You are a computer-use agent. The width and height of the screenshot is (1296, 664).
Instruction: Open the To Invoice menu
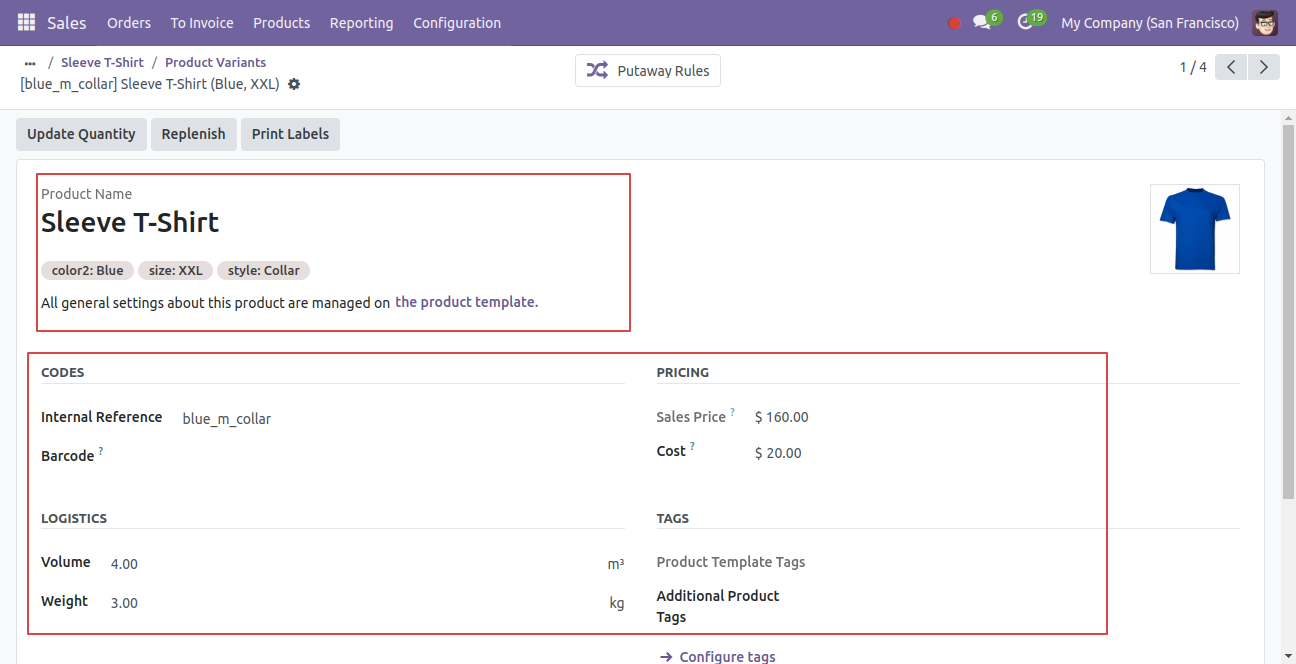click(x=202, y=22)
